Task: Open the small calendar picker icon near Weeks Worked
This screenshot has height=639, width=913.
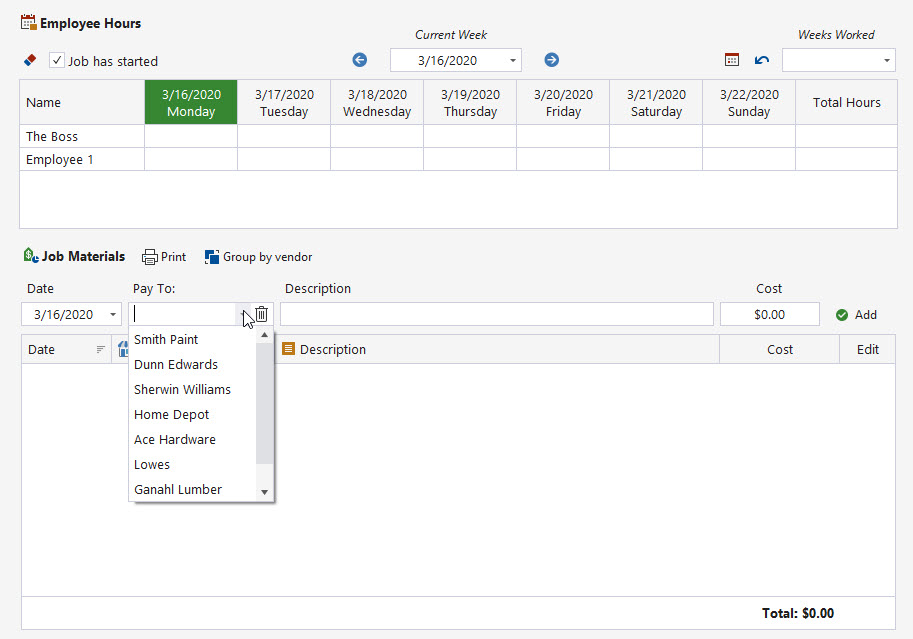Action: pyautogui.click(x=731, y=60)
